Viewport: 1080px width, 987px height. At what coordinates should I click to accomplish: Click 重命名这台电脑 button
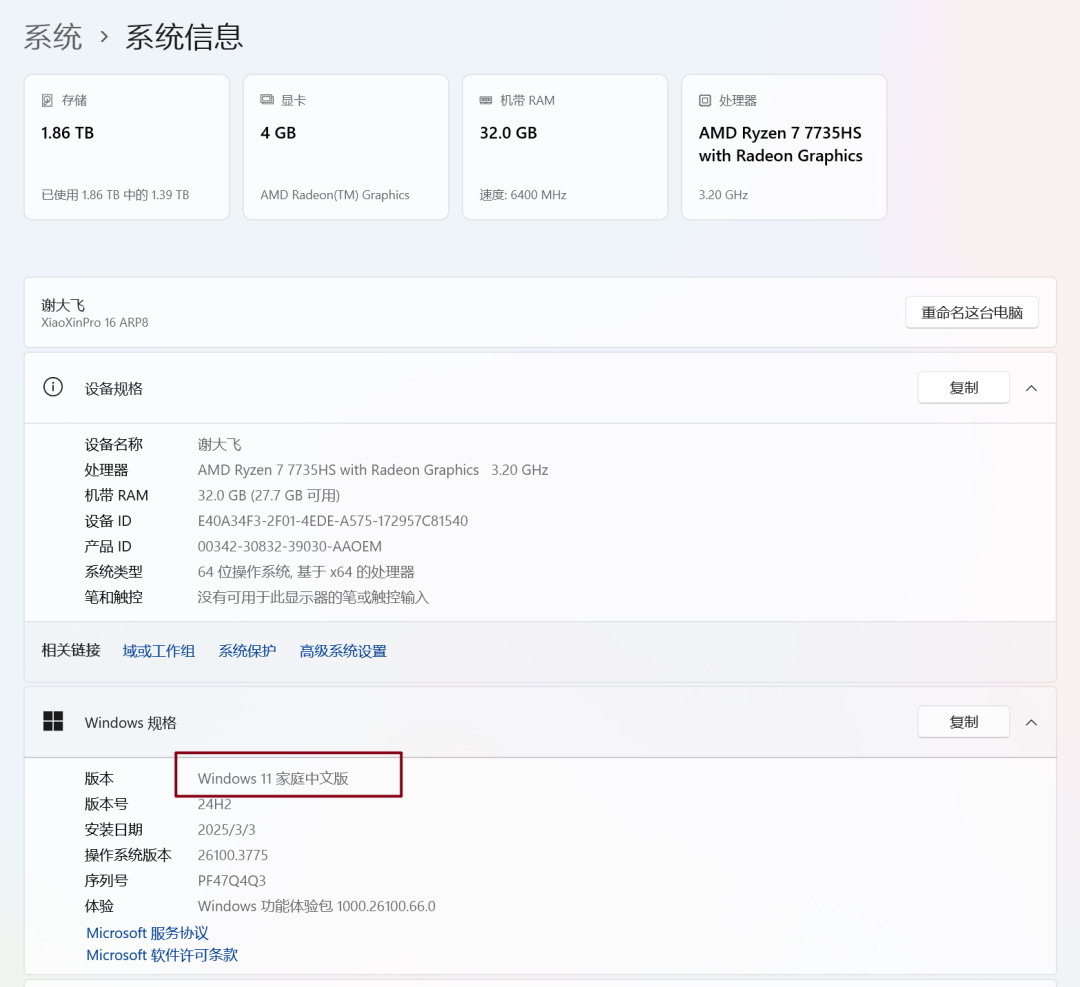click(x=972, y=313)
